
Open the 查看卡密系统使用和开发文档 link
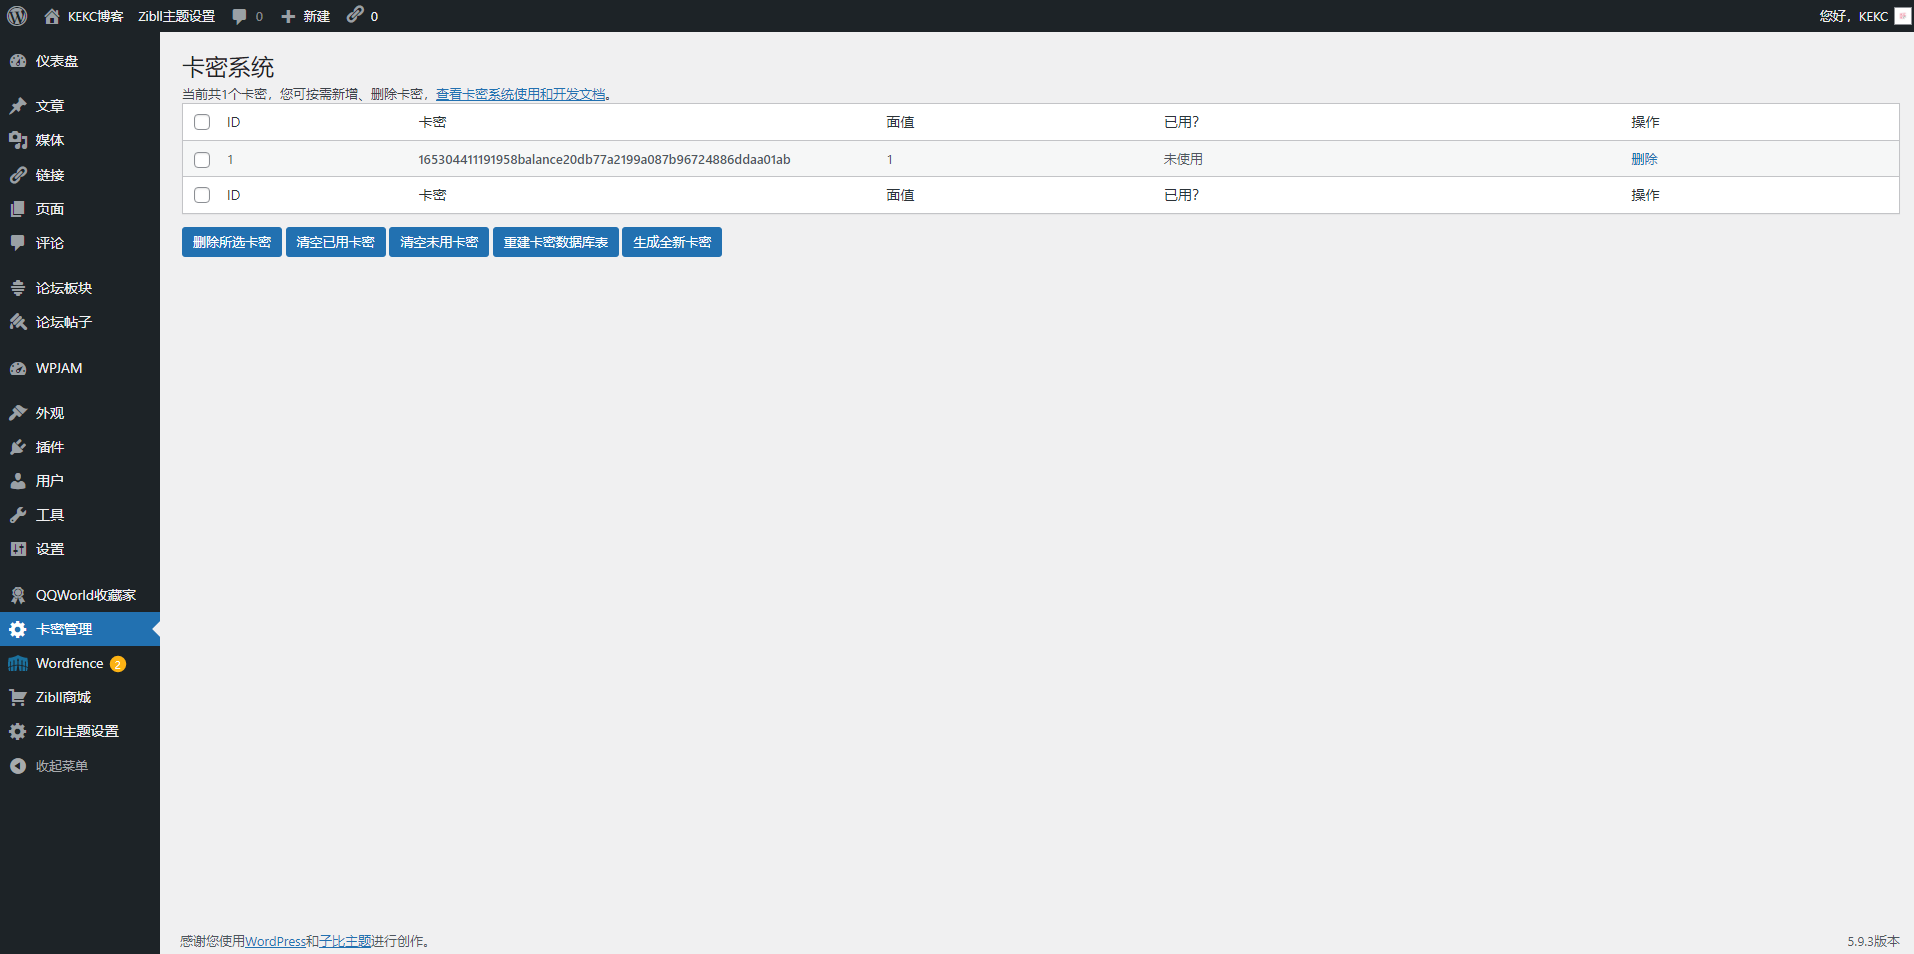[x=520, y=94]
